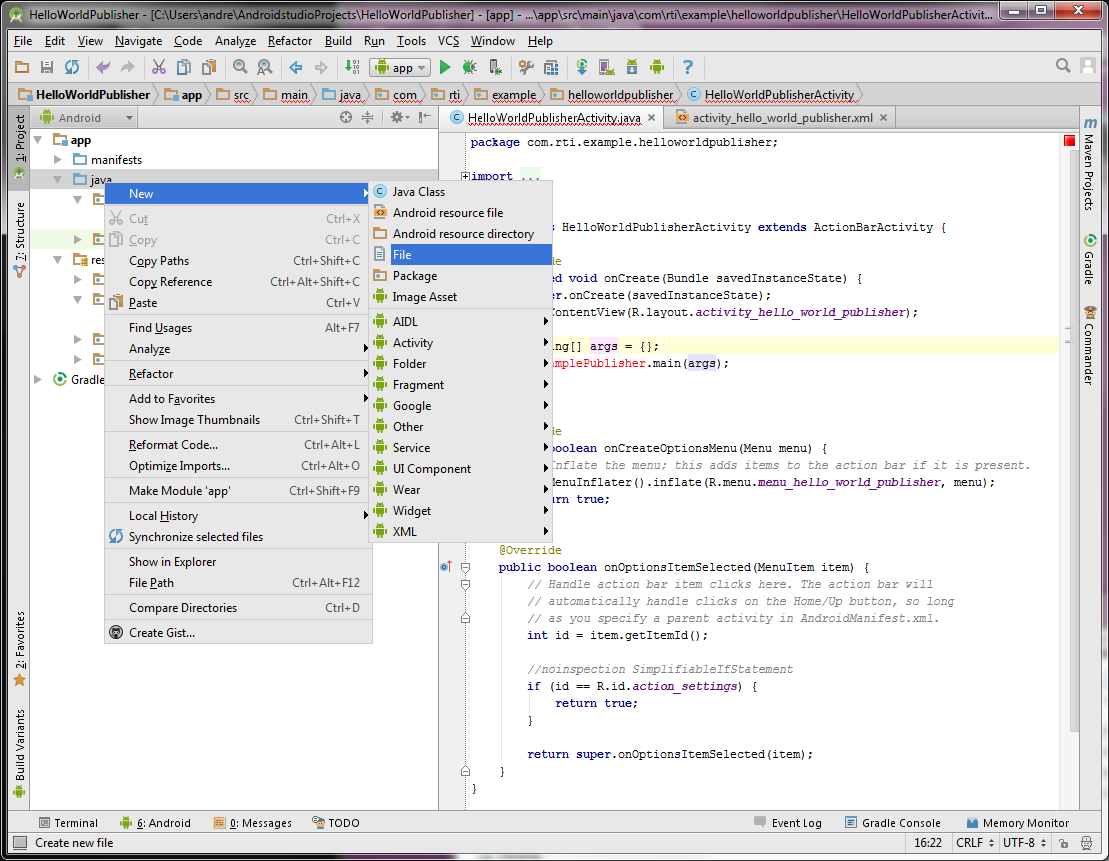Toggle the read-only lock icon in status bar

(1063, 843)
